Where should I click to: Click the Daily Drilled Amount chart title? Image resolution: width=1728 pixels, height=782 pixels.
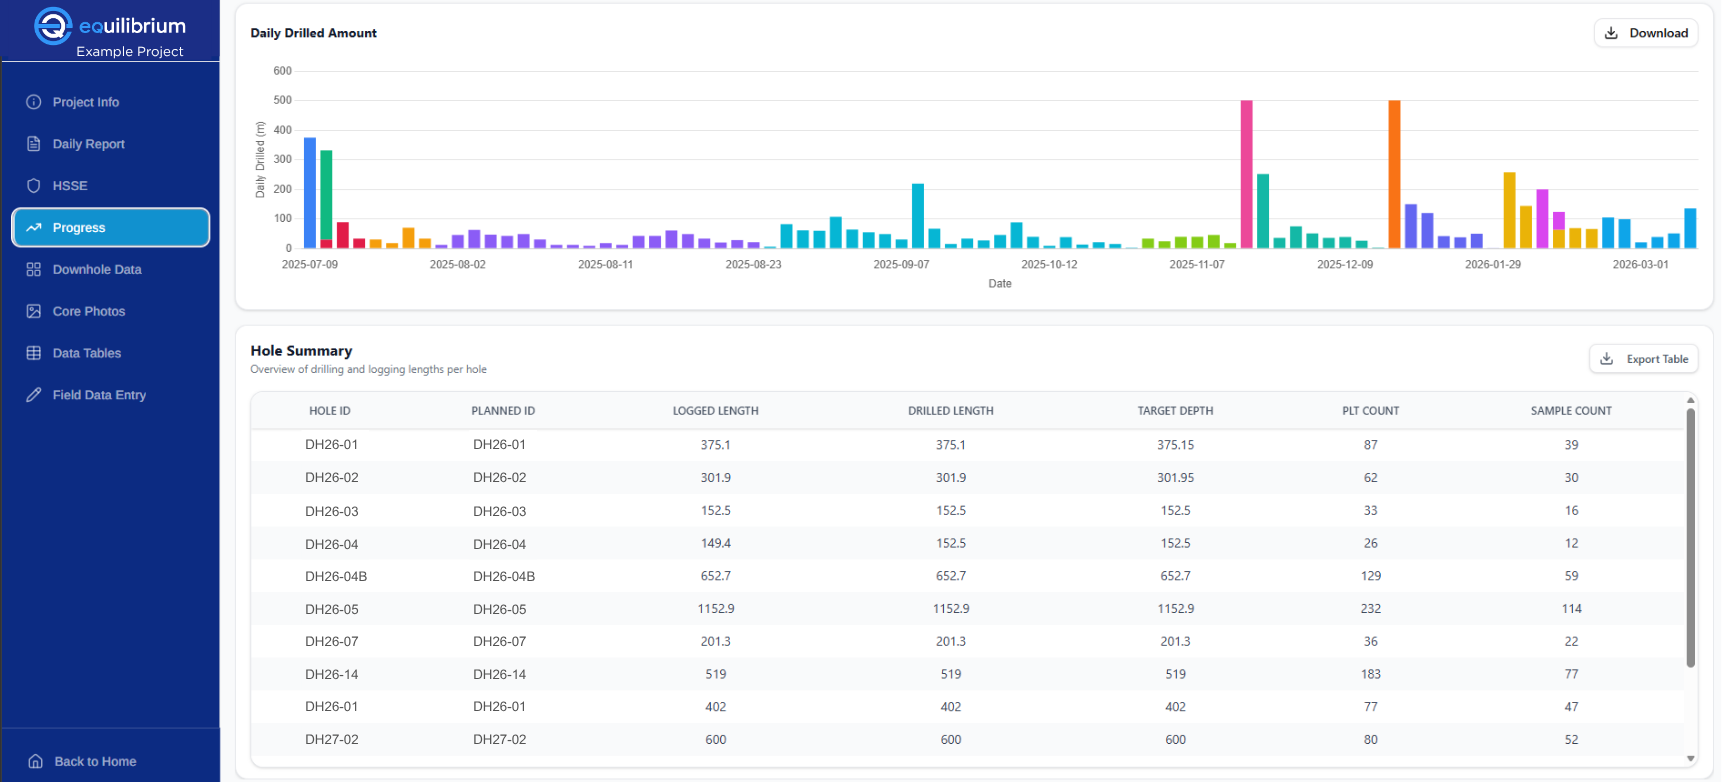click(x=314, y=33)
